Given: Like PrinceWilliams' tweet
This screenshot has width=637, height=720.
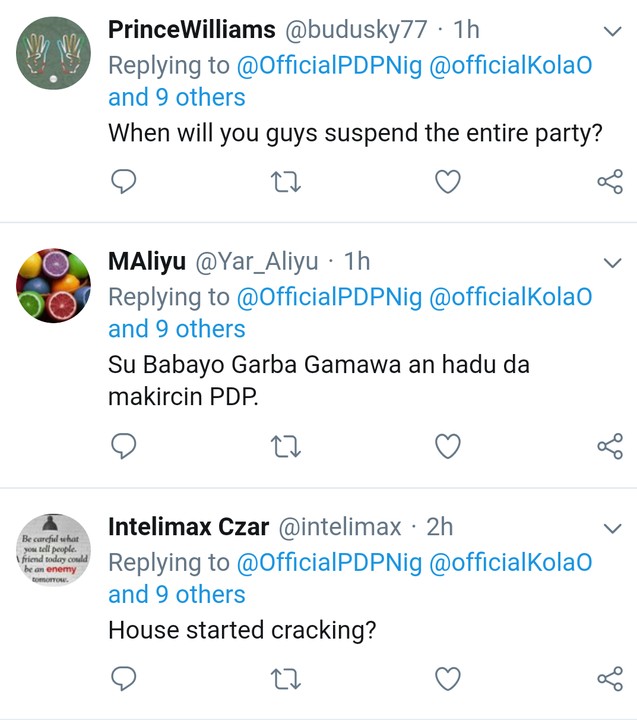Looking at the screenshot, I should tap(448, 181).
